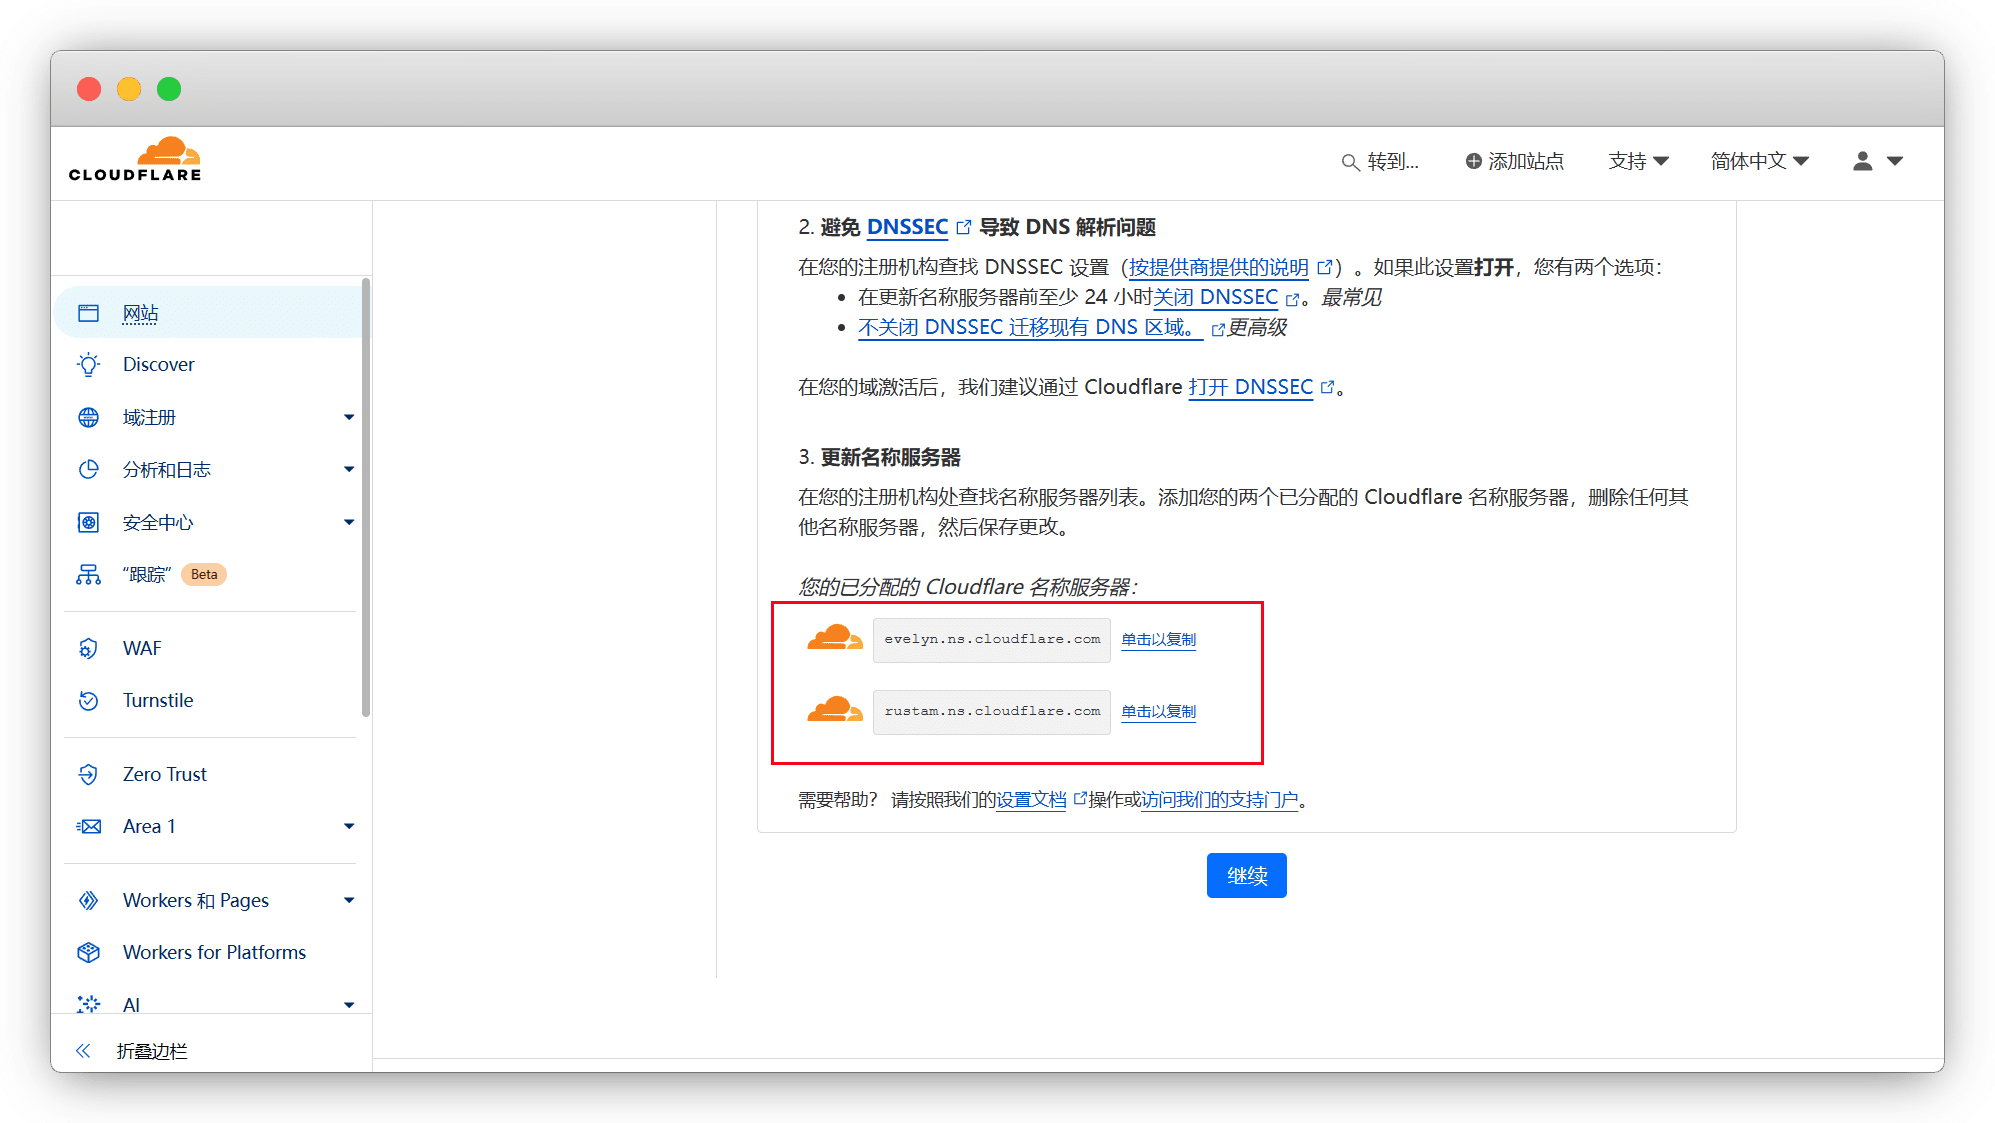Click the rustam.ns.cloudflare.com nameserver field

click(x=991, y=712)
